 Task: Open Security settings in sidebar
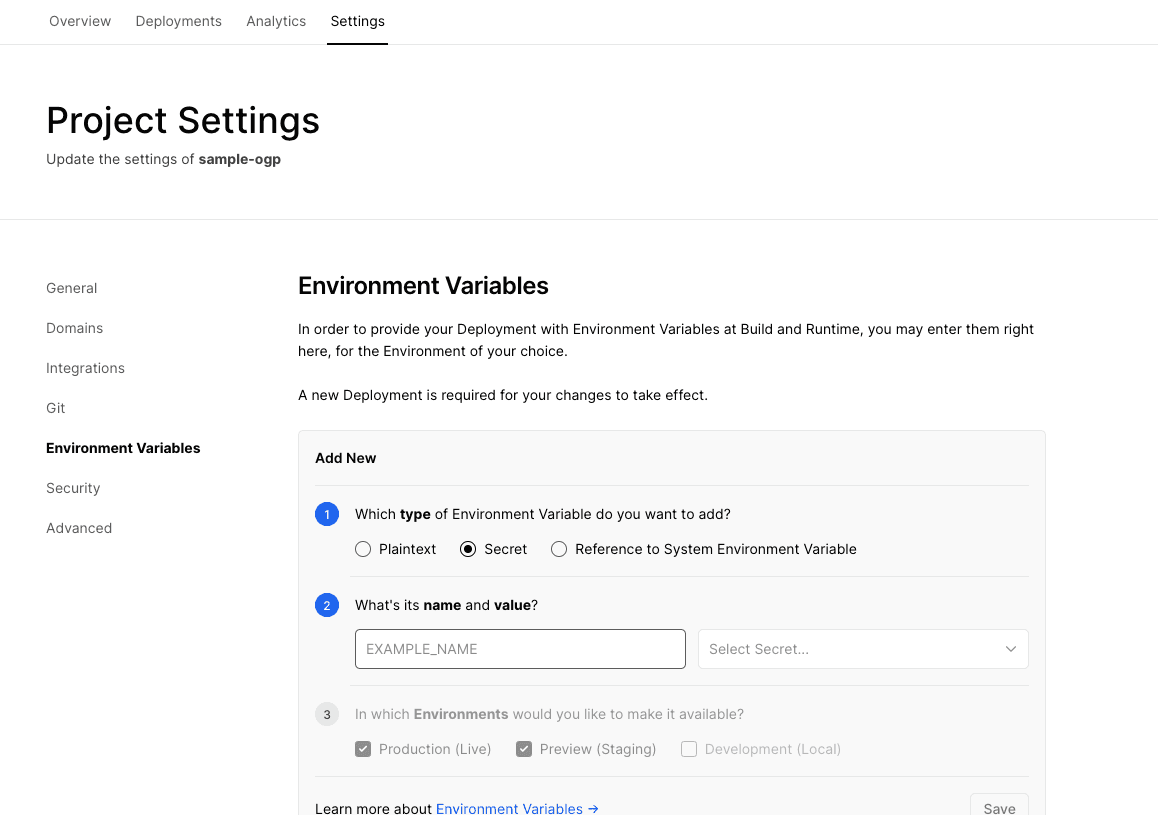pyautogui.click(x=73, y=488)
